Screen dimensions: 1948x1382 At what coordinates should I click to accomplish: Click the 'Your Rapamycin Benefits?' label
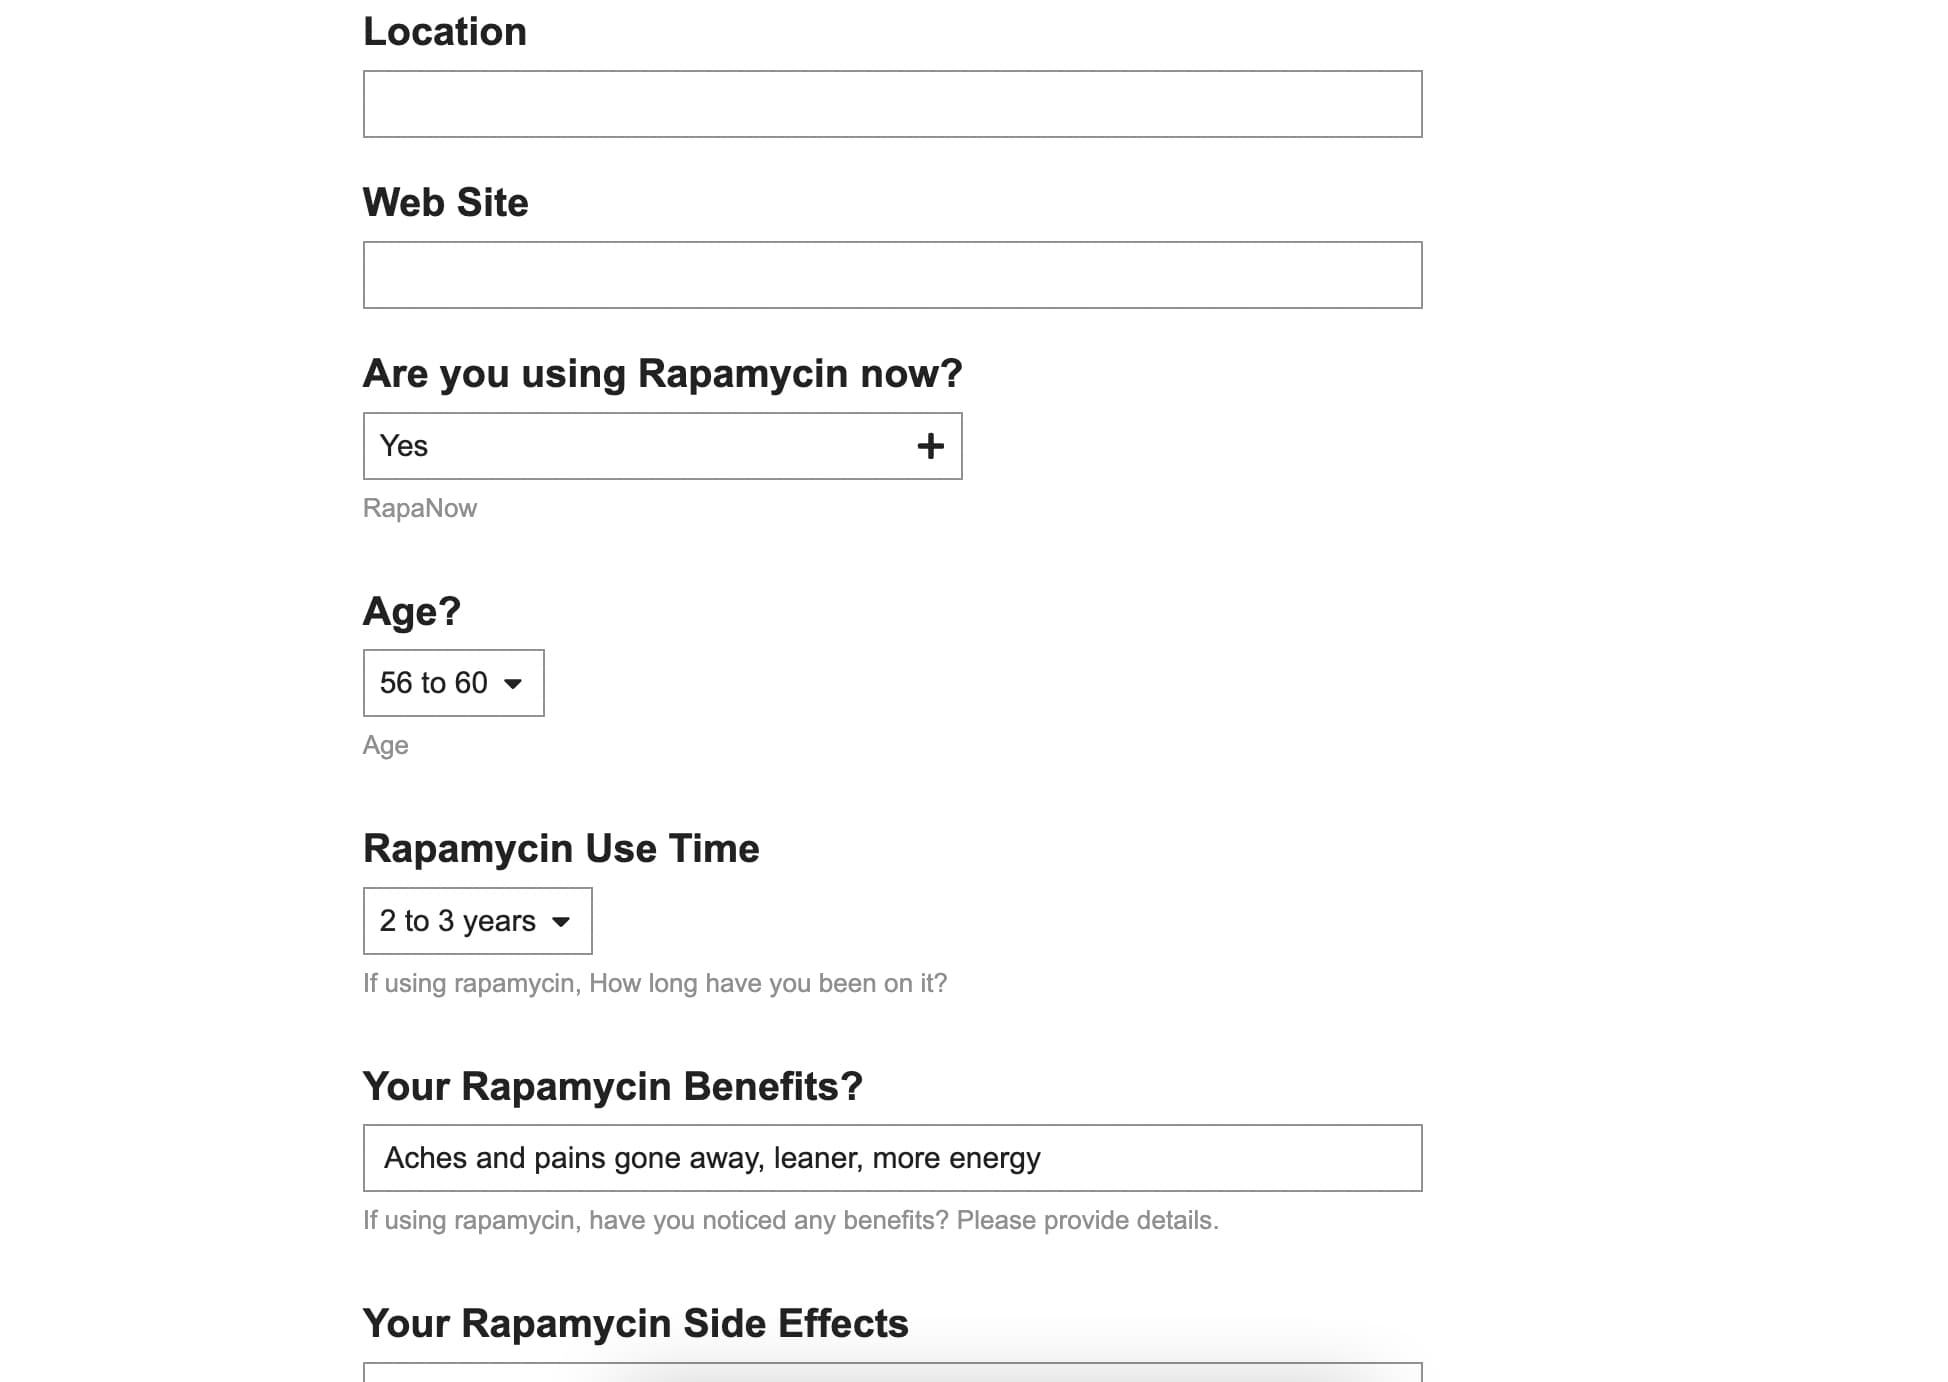[x=612, y=1087]
